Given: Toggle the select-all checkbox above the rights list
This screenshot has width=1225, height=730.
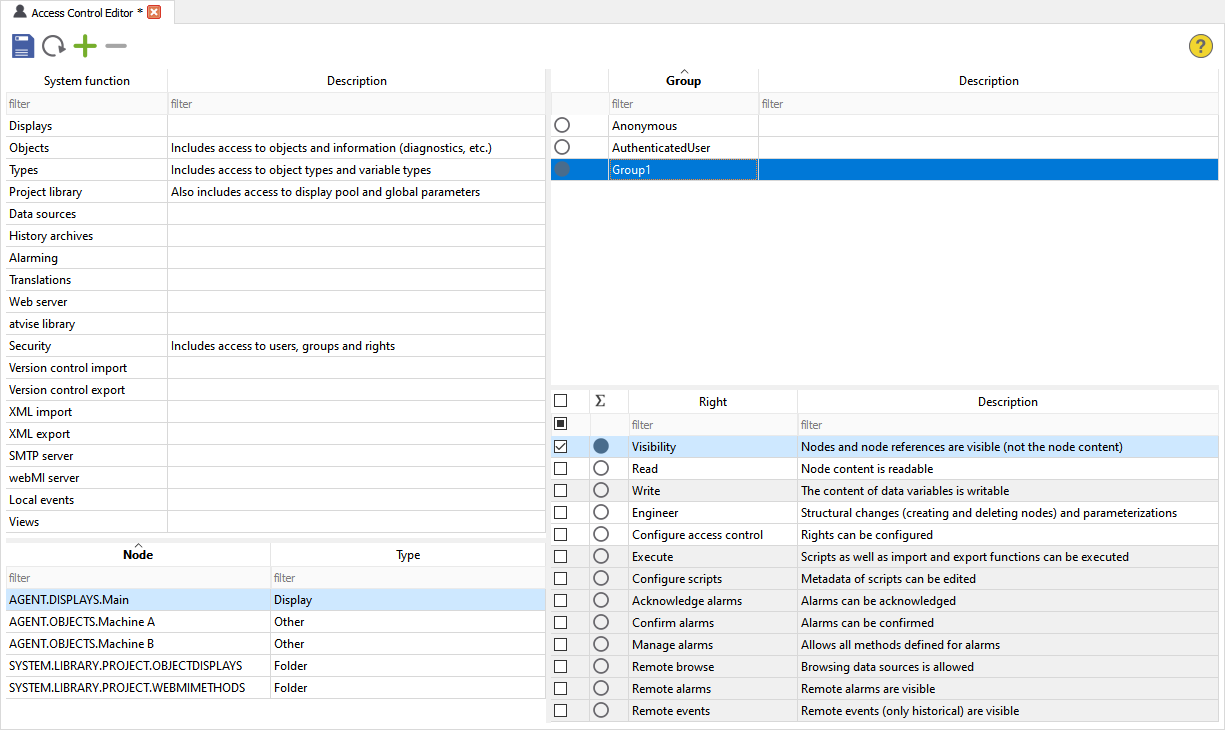Looking at the screenshot, I should 559,400.
